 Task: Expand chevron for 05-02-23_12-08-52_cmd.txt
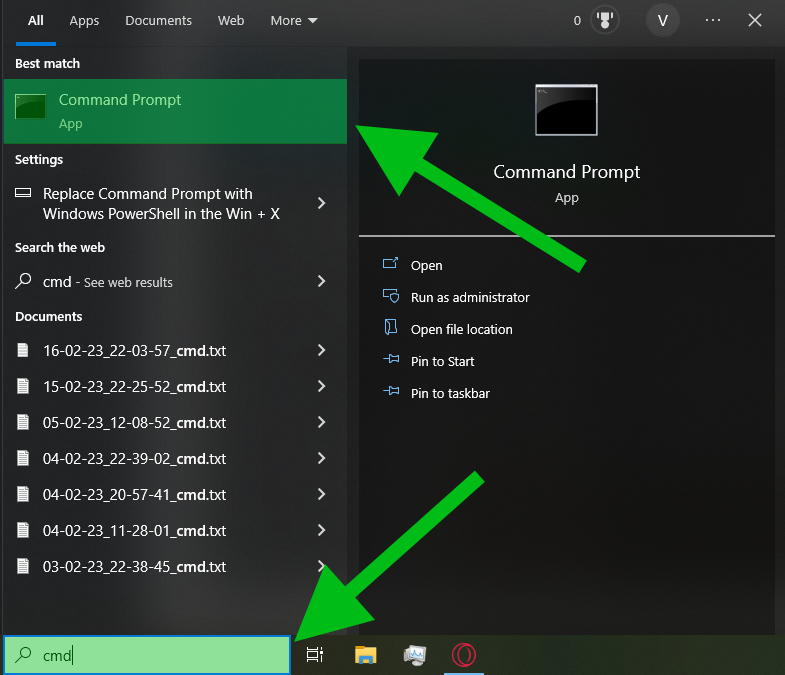pos(321,422)
